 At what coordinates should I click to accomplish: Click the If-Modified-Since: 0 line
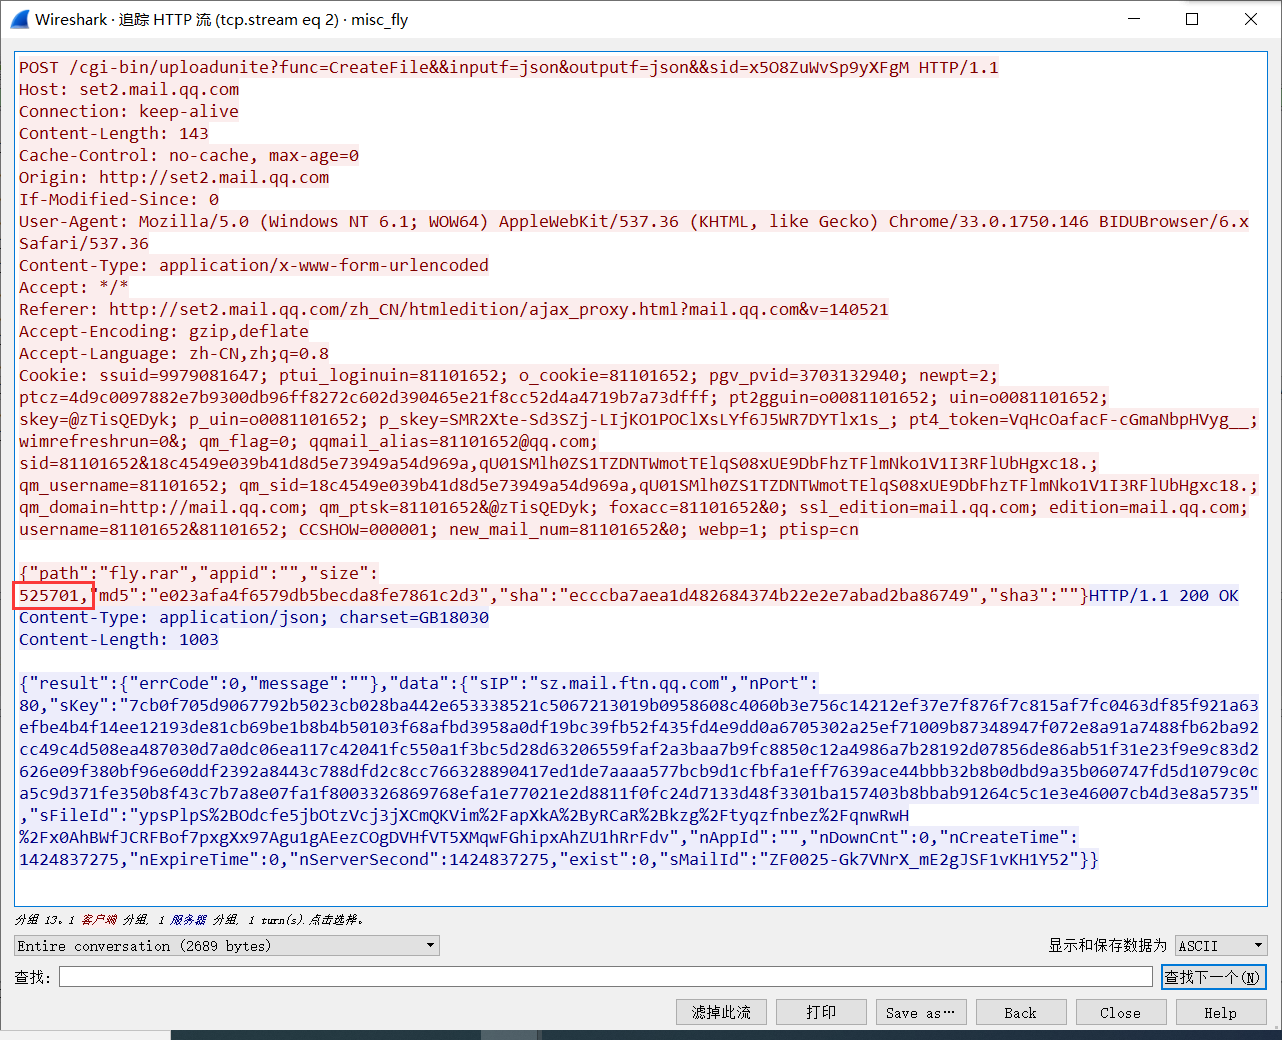pyautogui.click(x=119, y=199)
